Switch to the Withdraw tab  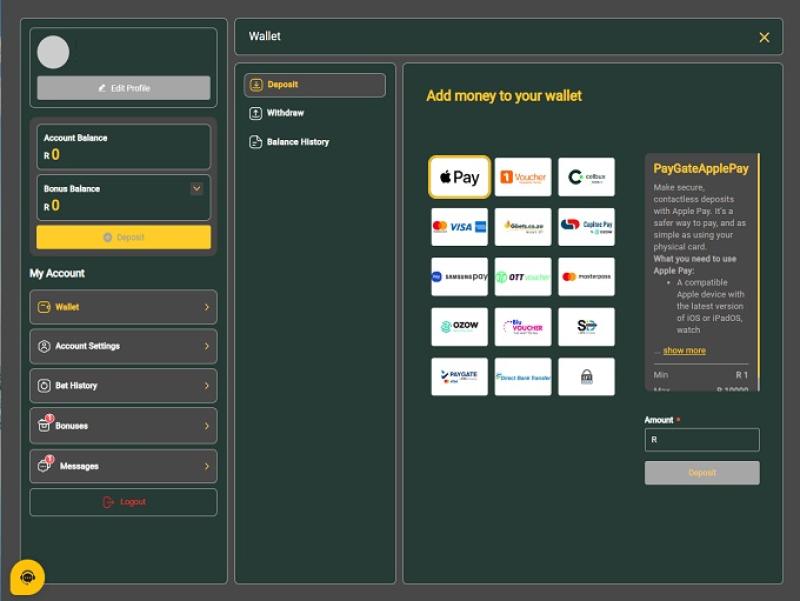pos(285,113)
